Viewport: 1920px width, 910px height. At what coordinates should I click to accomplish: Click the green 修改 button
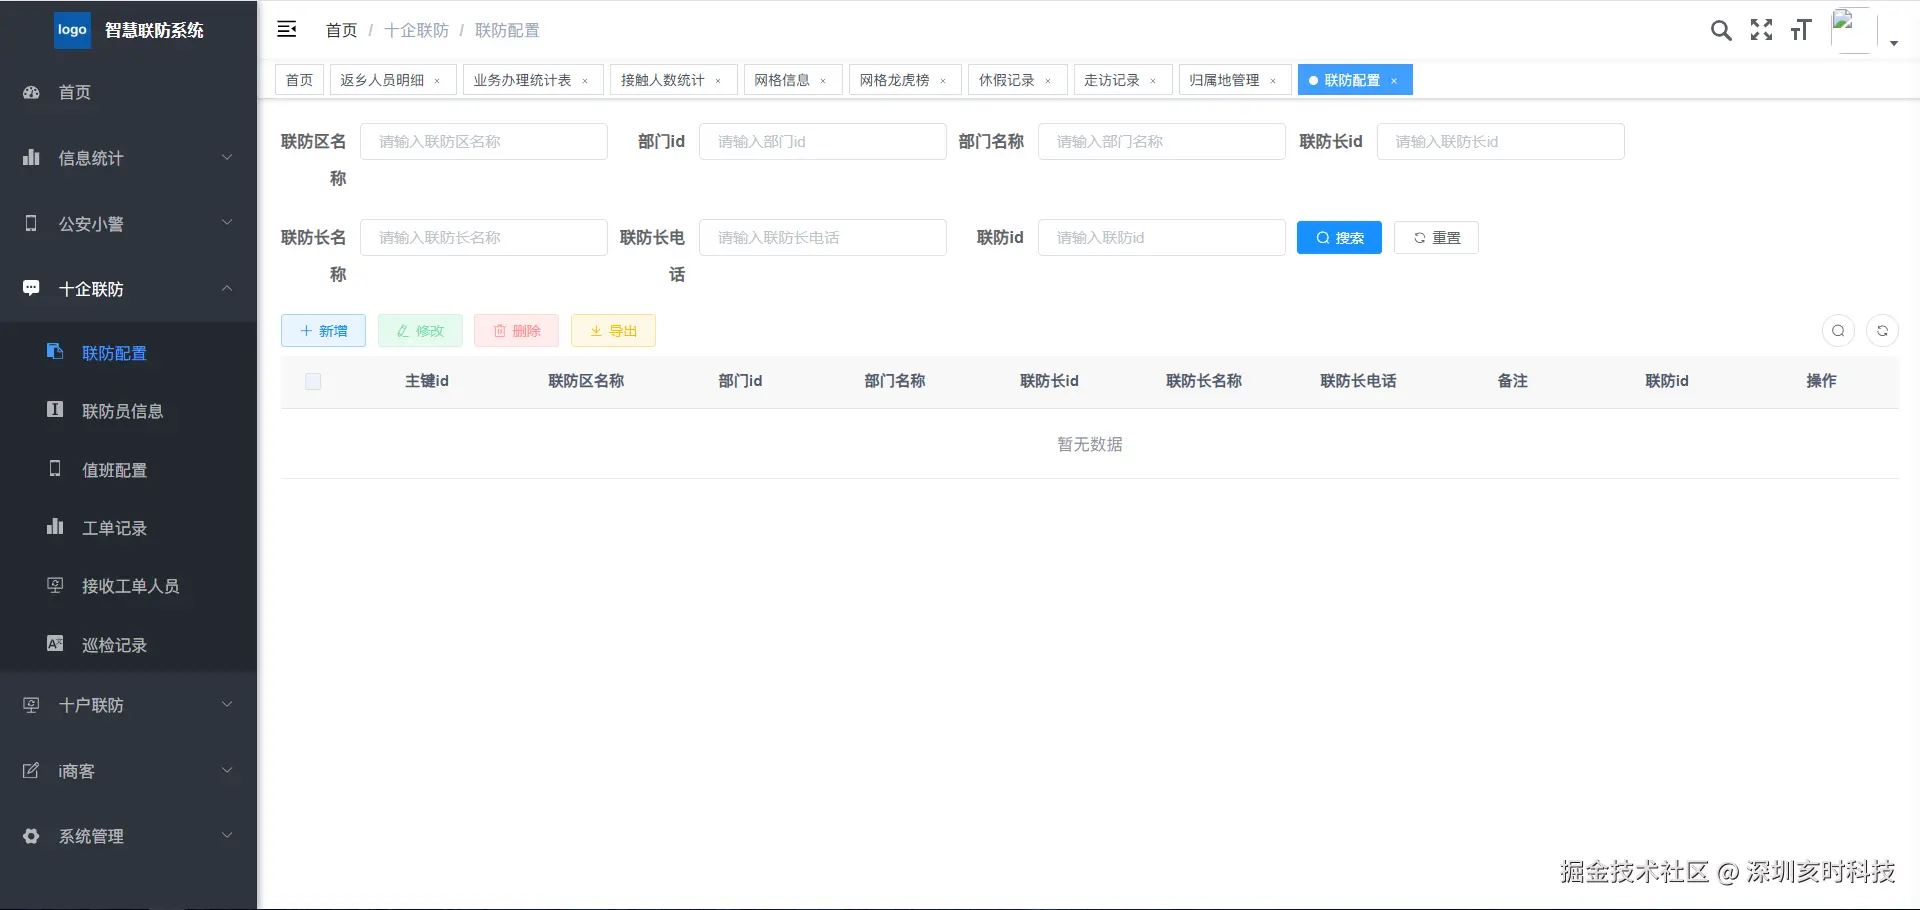point(420,331)
